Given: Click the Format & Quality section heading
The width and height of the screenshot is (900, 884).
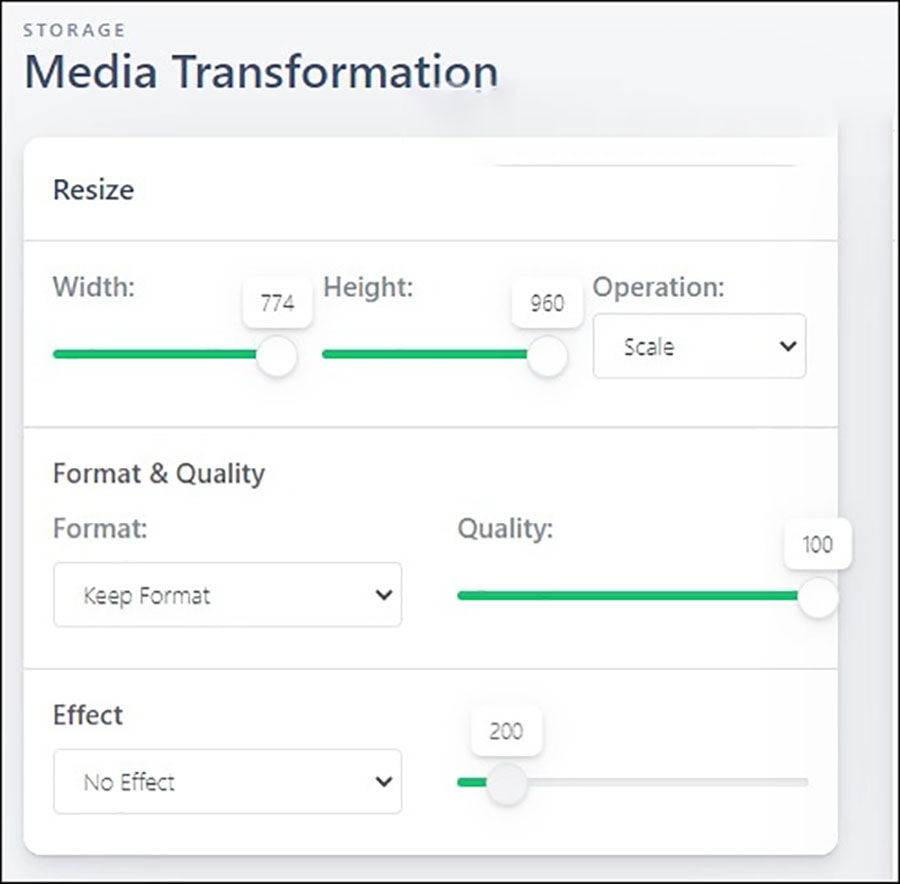Looking at the screenshot, I should tap(158, 473).
